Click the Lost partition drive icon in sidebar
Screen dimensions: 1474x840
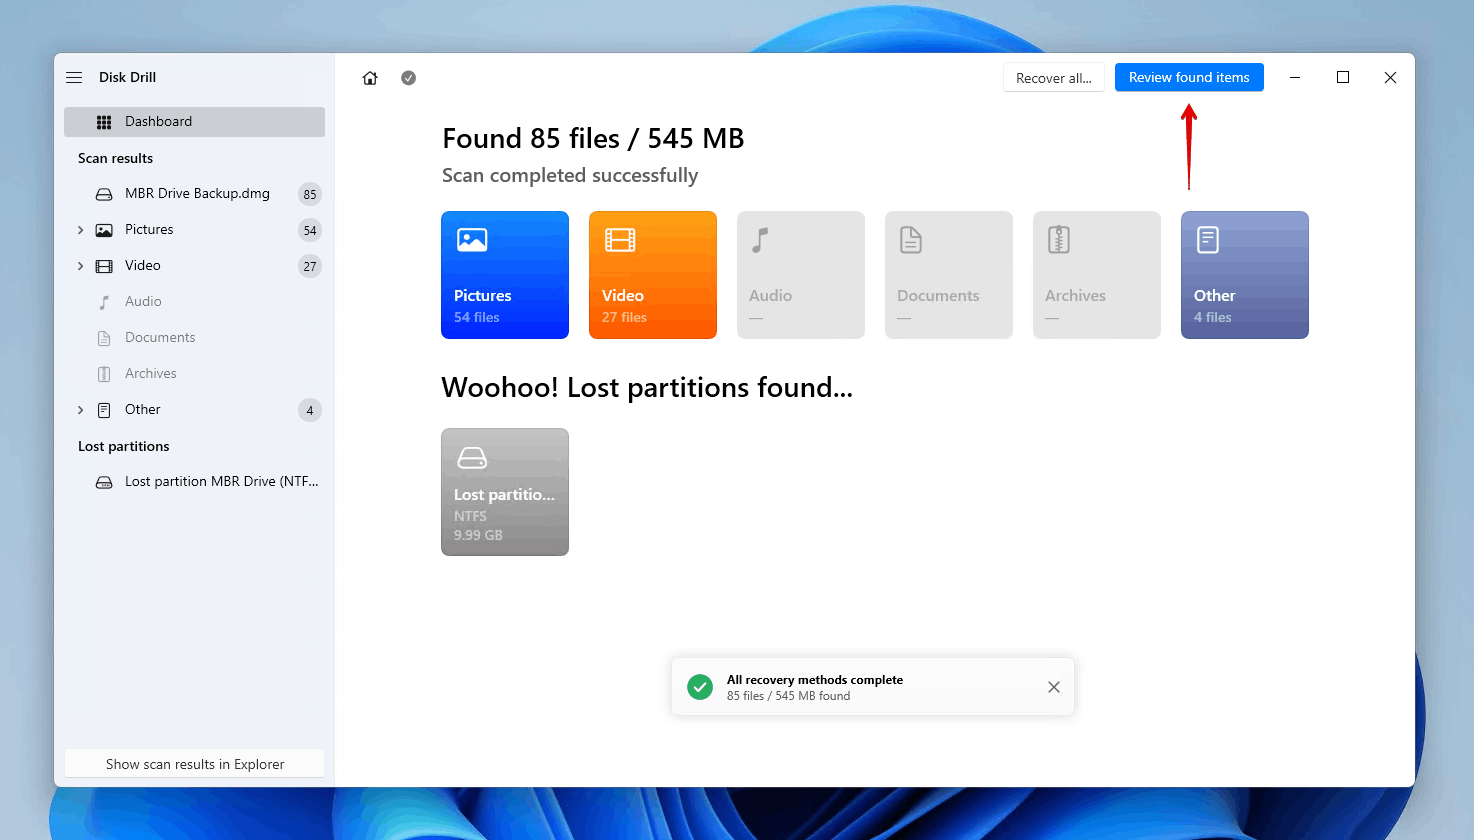pos(104,482)
